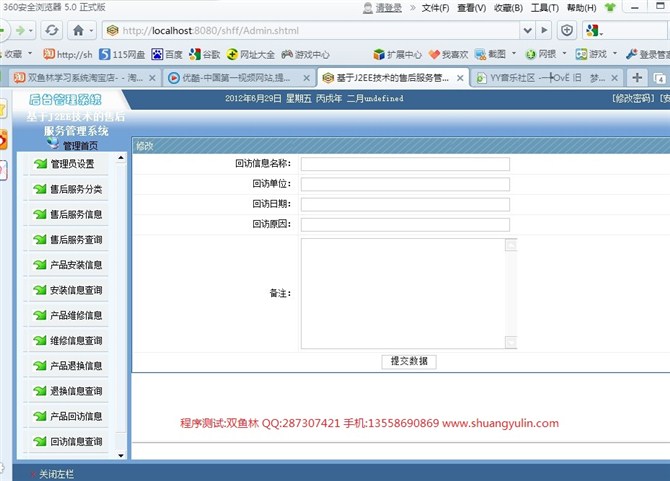
Task: Click 关闭左栏 to hide sidebar
Action: click(56, 474)
